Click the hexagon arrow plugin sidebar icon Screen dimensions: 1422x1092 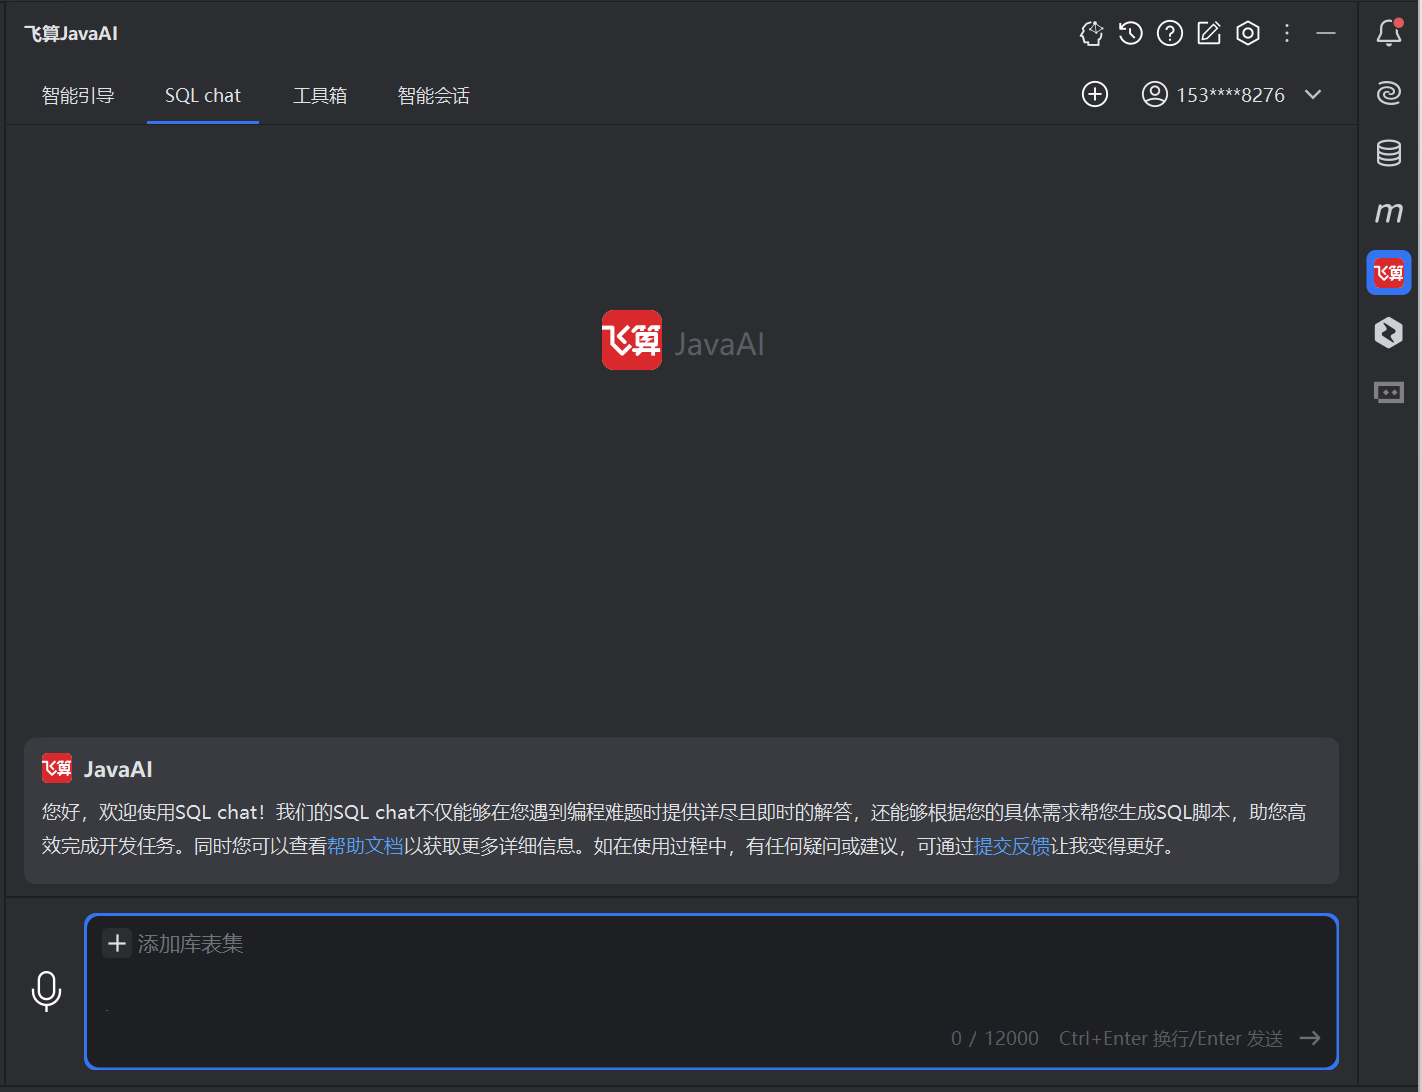click(x=1389, y=332)
